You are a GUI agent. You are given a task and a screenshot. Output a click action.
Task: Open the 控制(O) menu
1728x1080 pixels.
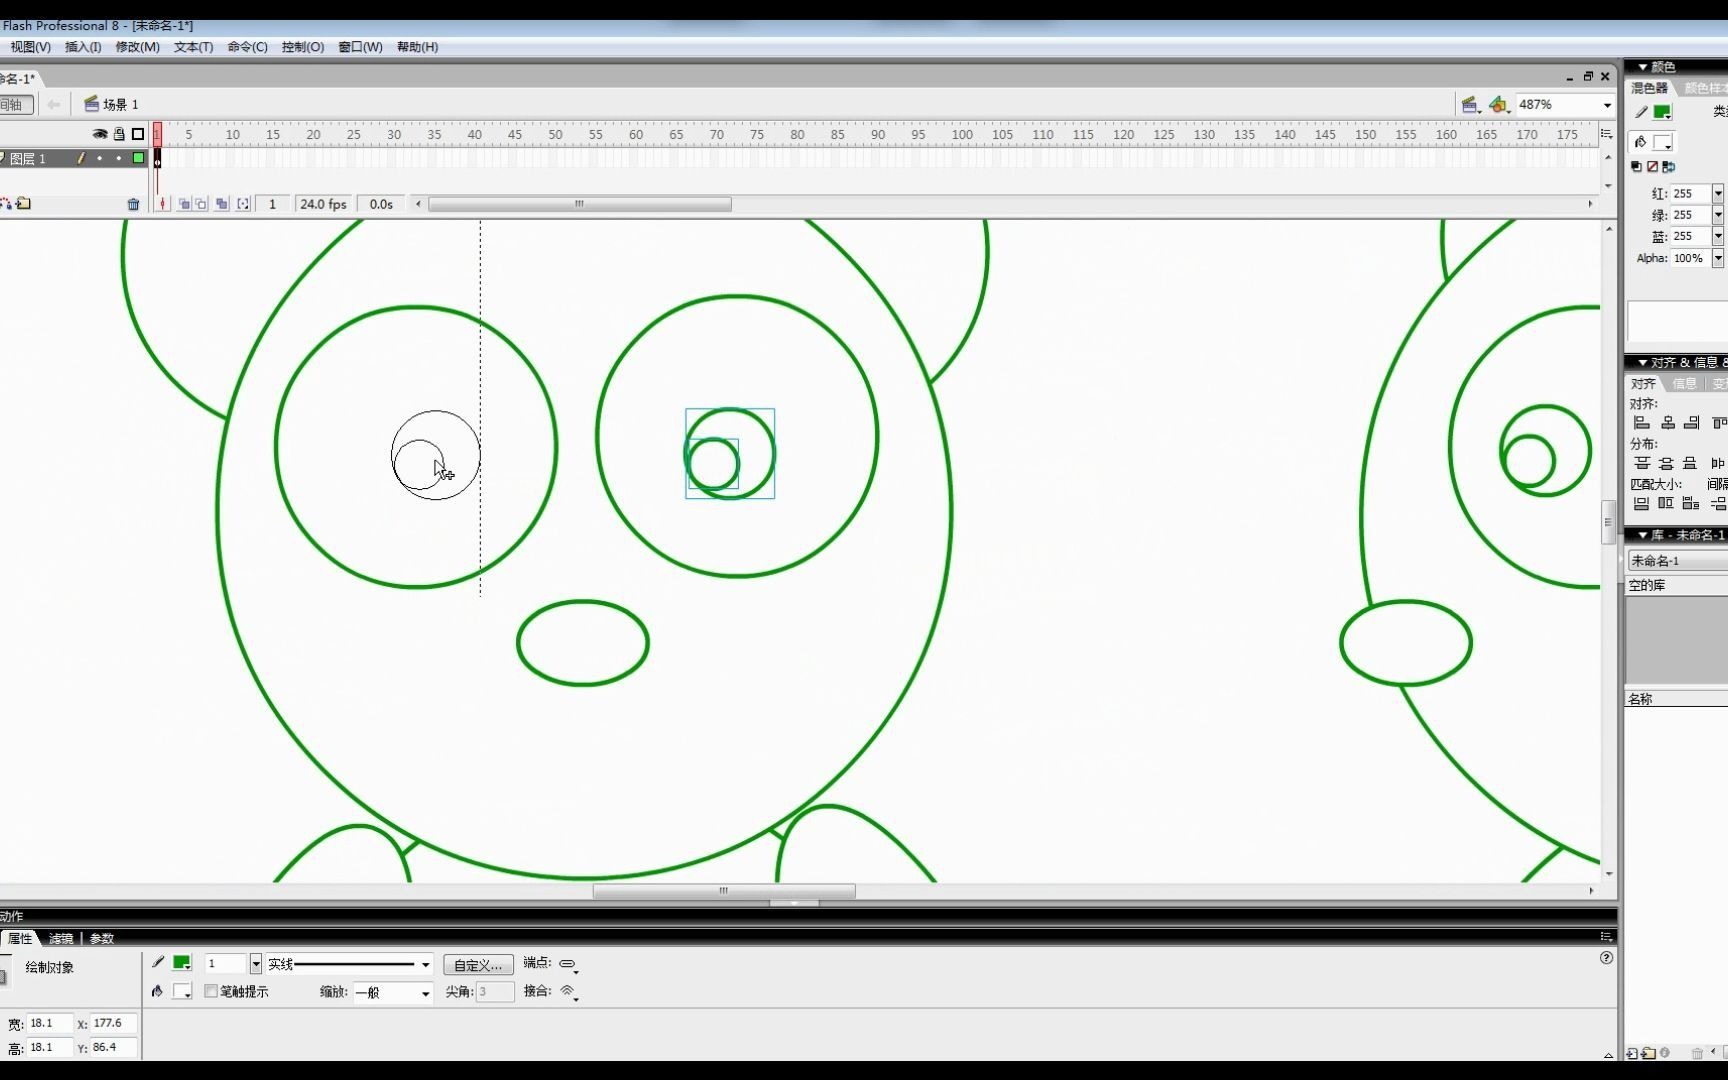click(x=302, y=47)
